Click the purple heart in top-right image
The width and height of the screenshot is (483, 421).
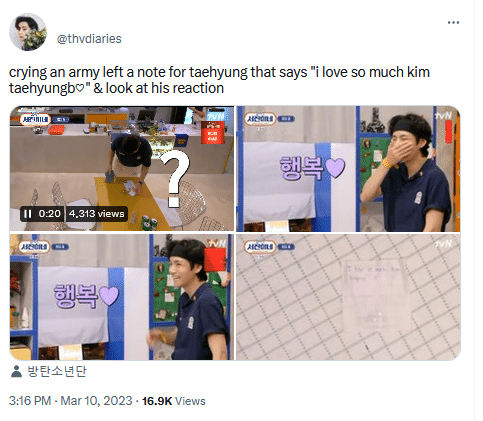335,167
